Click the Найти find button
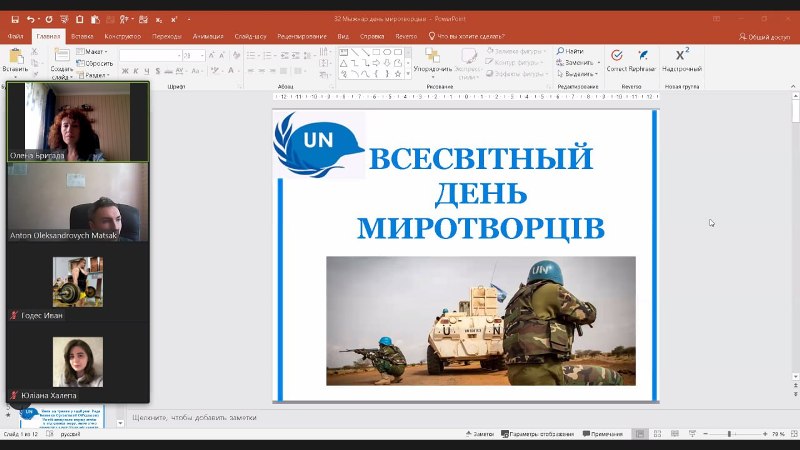Screen dimensions: 800x450 pyautogui.click(x=570, y=51)
